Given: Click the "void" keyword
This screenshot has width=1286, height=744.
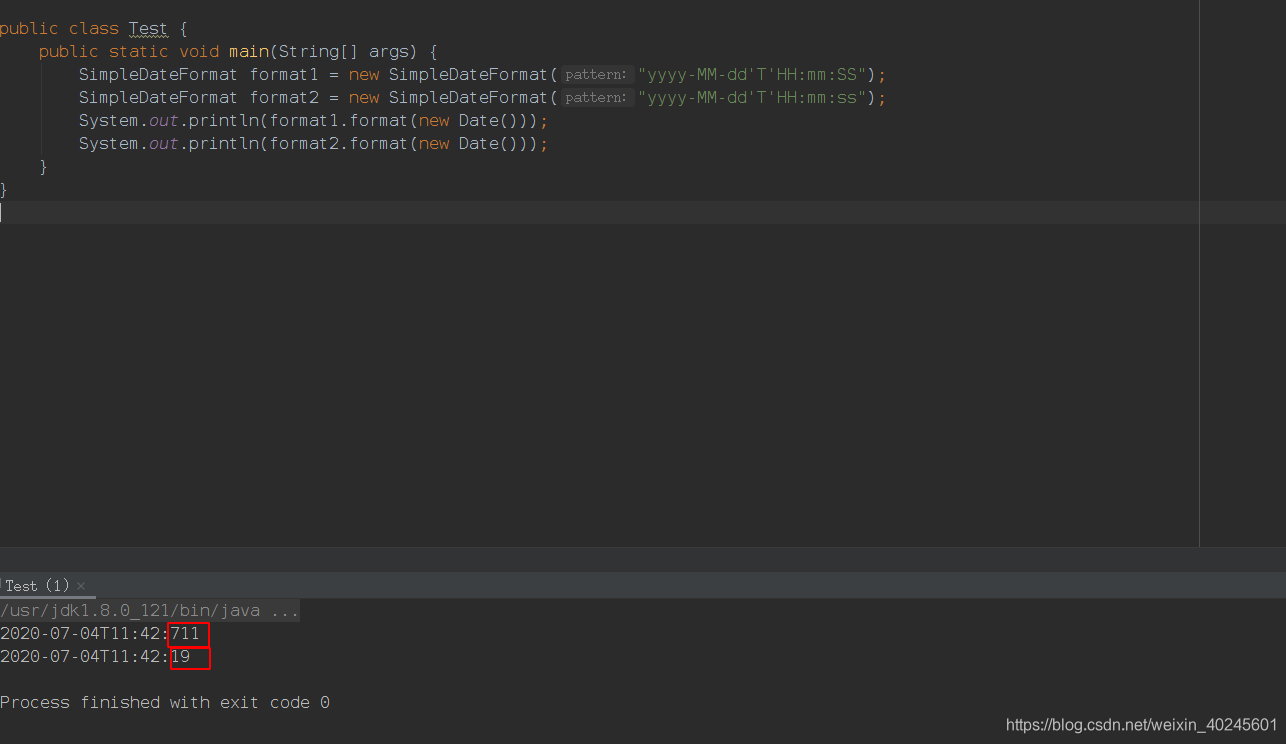Looking at the screenshot, I should point(199,52).
